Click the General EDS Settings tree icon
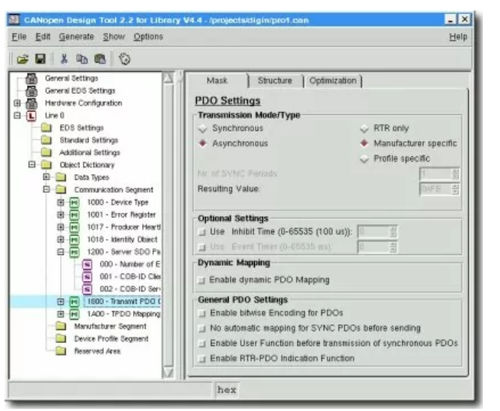The width and height of the screenshot is (500, 411). 31,91
